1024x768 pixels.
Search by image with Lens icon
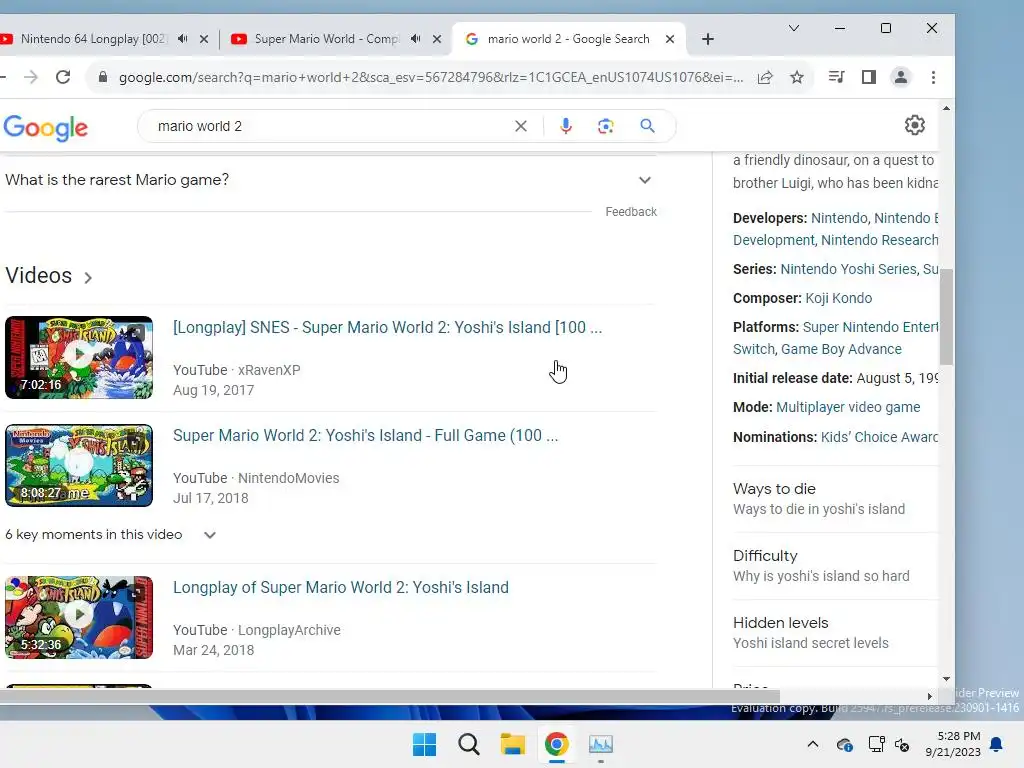pos(605,126)
